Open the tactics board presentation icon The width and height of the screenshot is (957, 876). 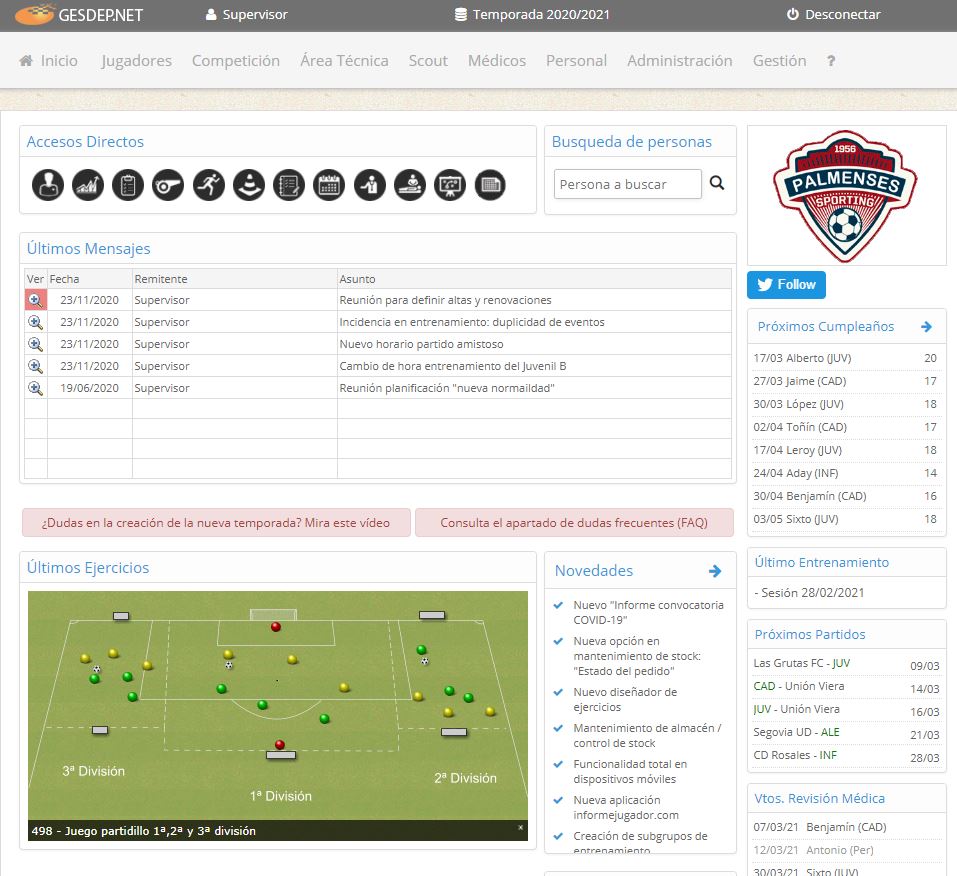pos(450,185)
